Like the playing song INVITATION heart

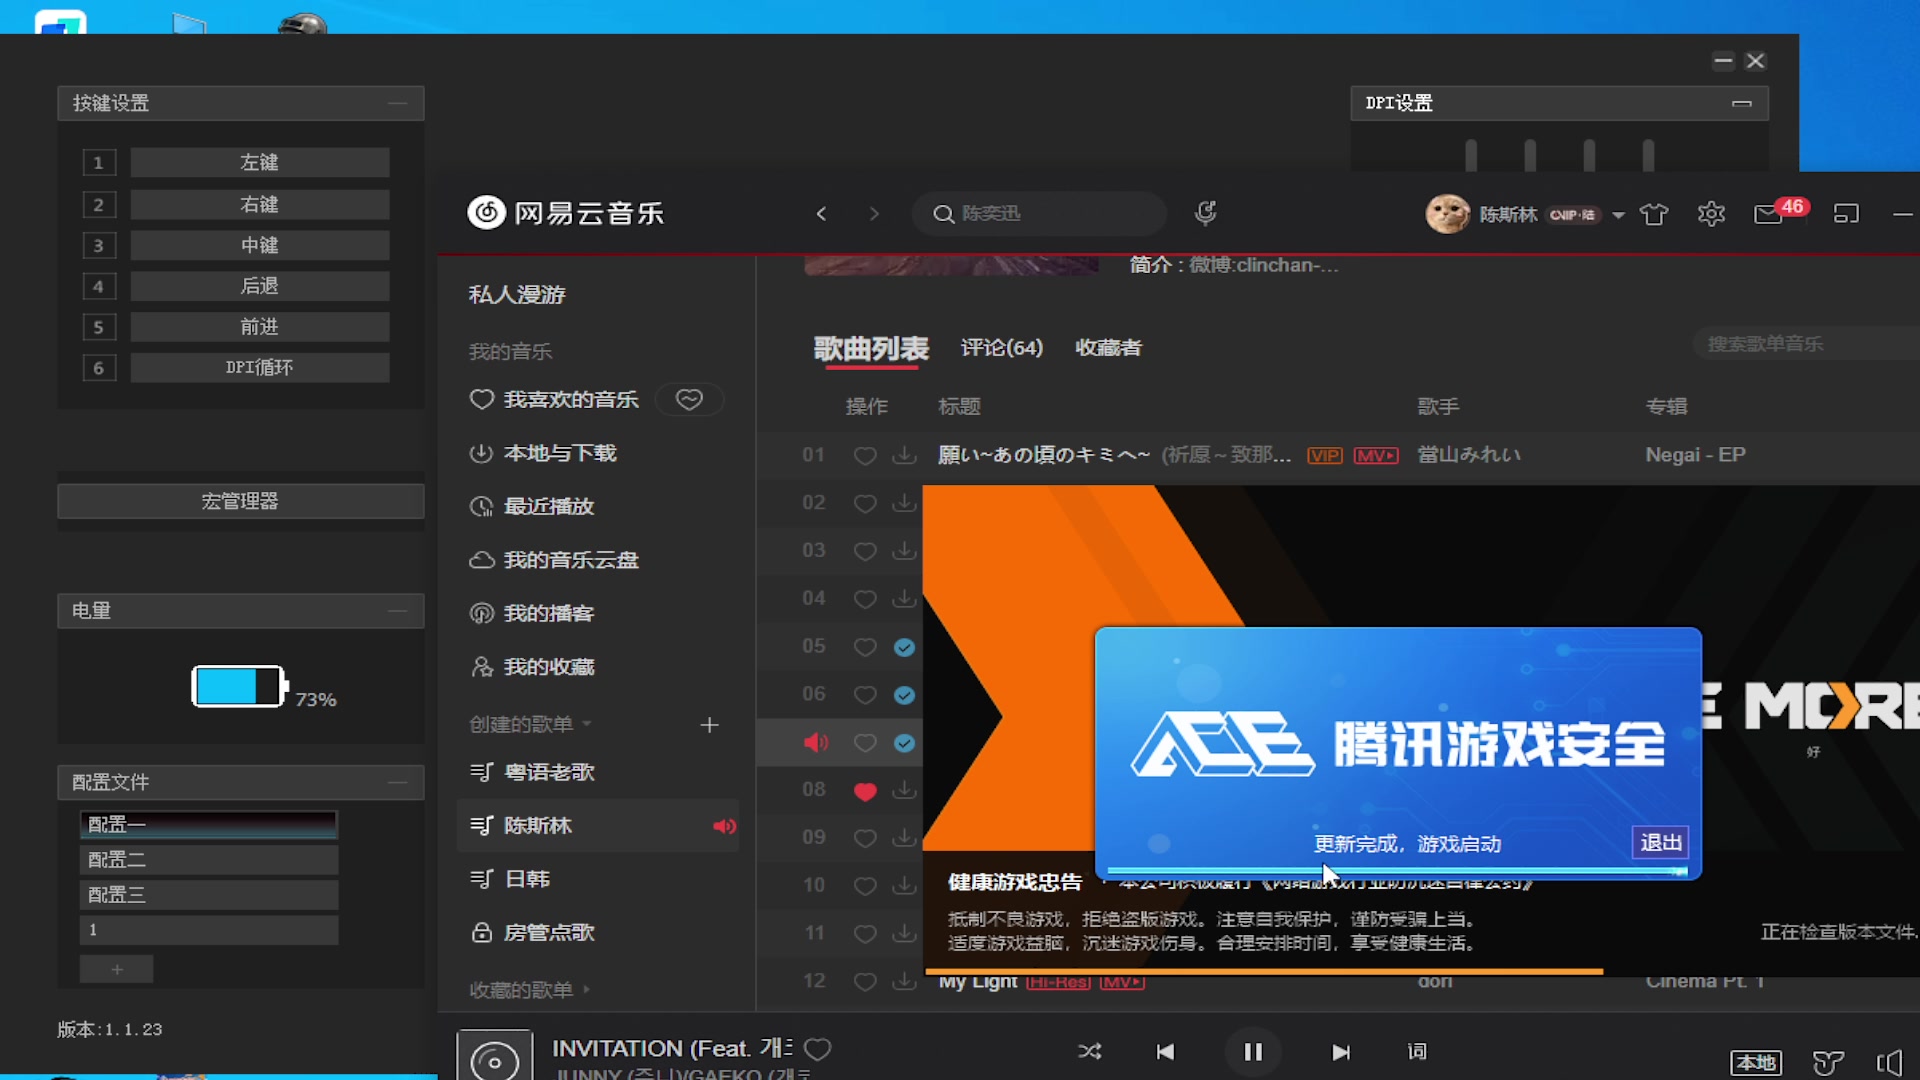818,1049
